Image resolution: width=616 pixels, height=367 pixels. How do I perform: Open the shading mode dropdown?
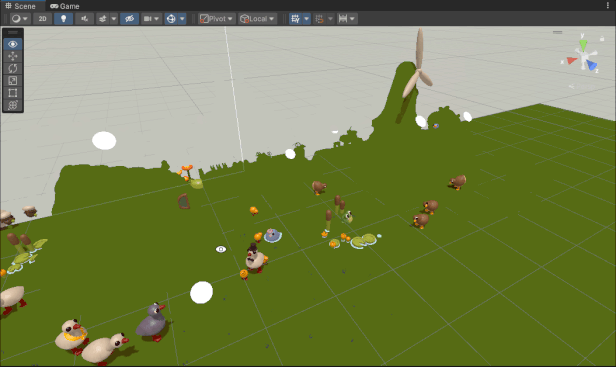[20, 18]
